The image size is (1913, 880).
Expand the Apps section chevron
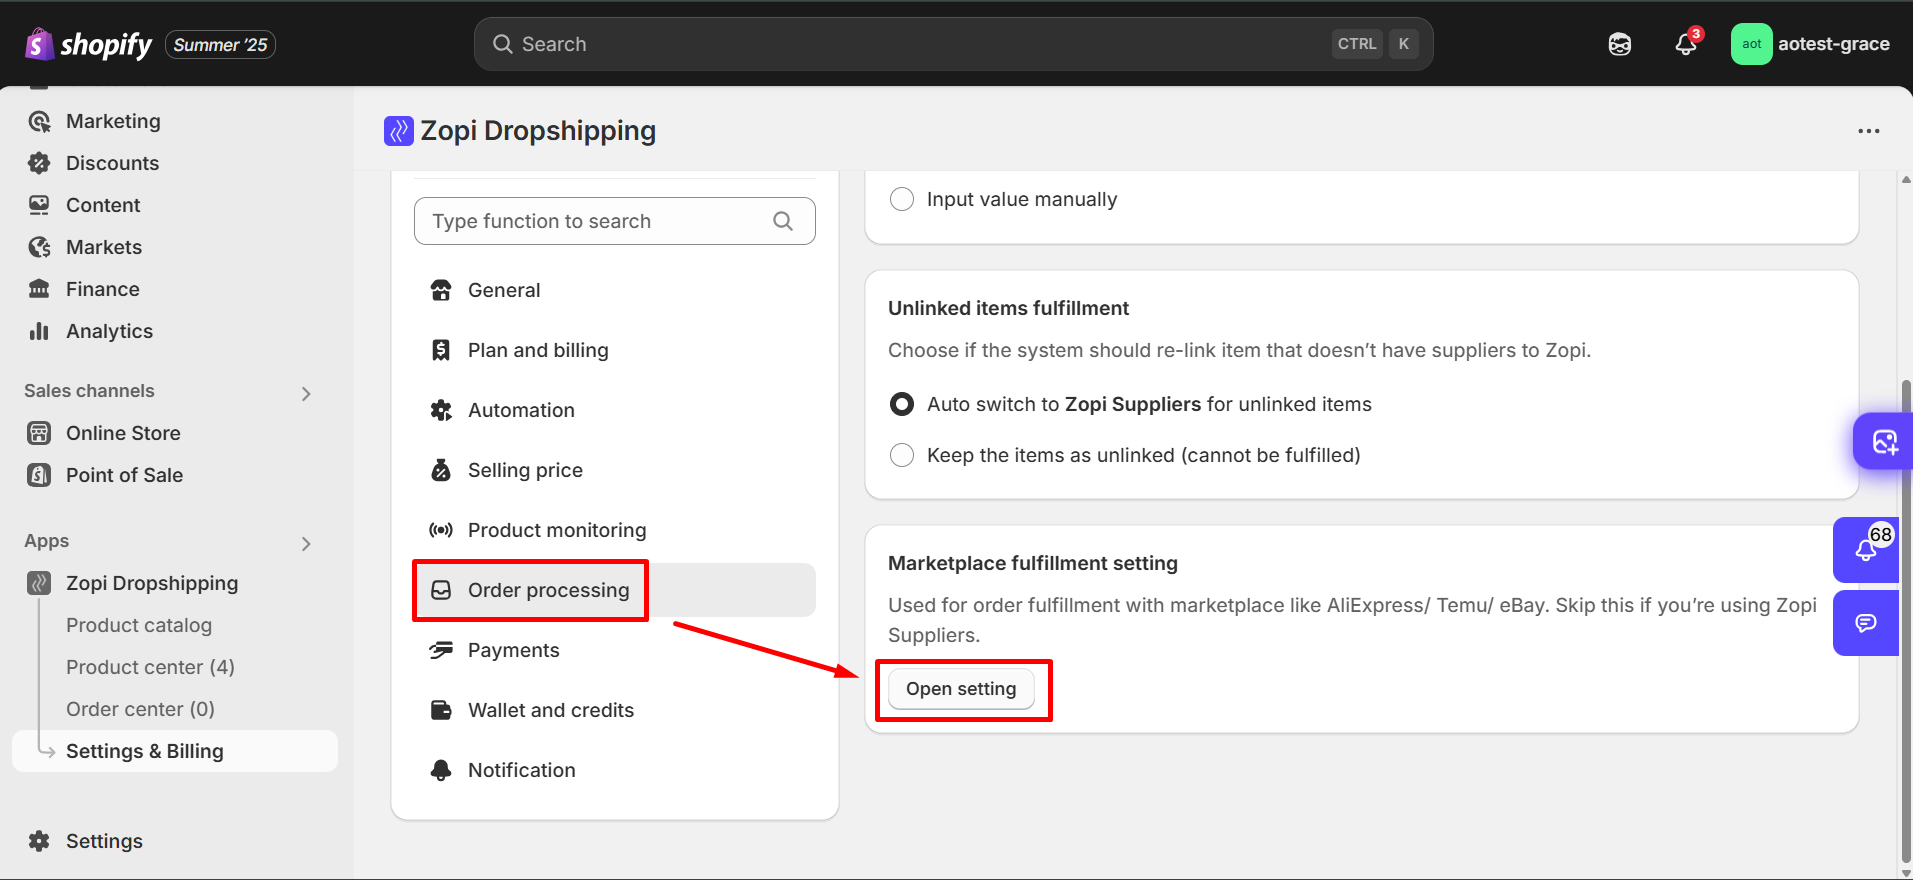pos(306,543)
